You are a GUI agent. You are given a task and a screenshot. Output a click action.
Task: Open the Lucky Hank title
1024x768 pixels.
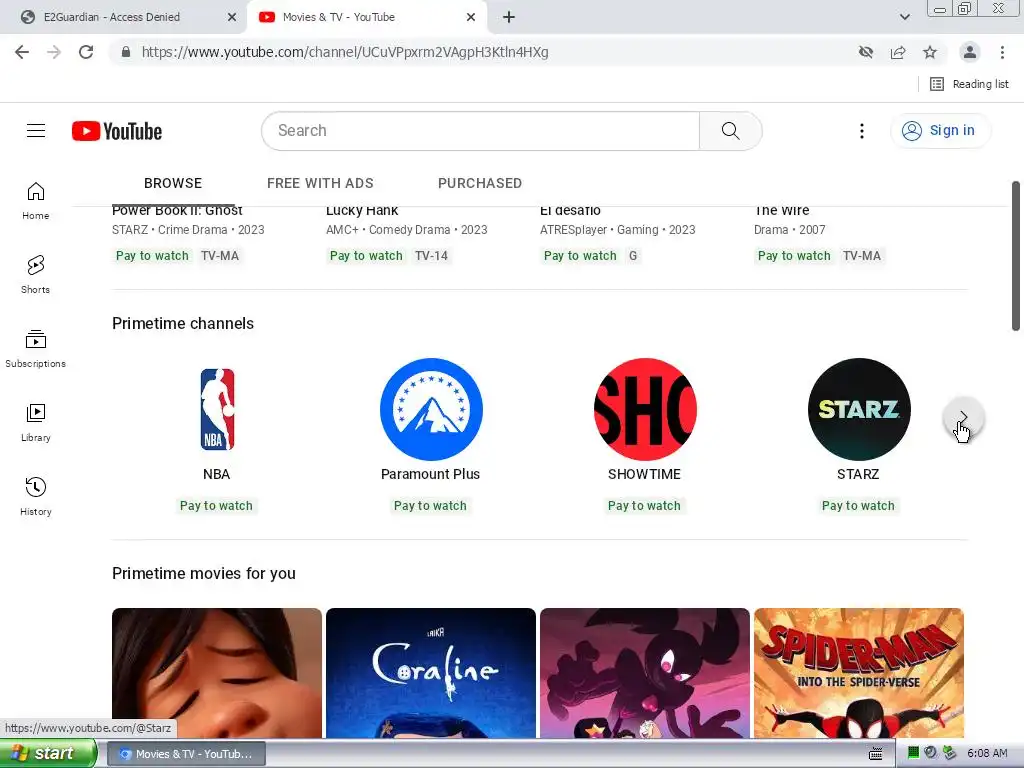pyautogui.click(x=362, y=211)
